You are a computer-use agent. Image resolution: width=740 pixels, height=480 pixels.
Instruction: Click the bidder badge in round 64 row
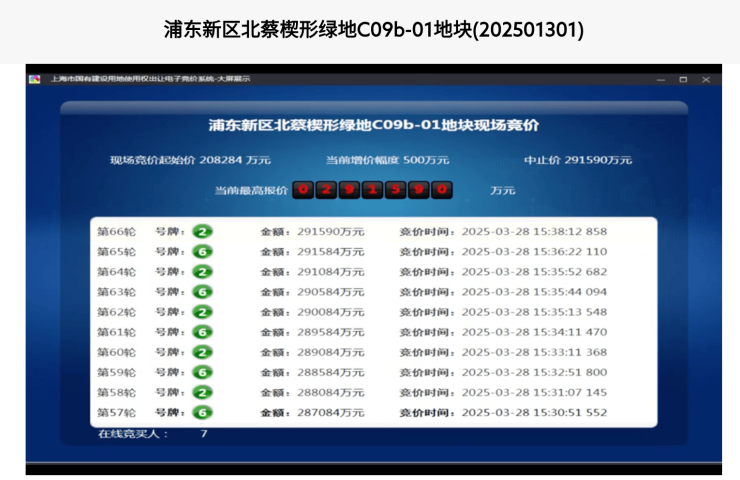(202, 271)
